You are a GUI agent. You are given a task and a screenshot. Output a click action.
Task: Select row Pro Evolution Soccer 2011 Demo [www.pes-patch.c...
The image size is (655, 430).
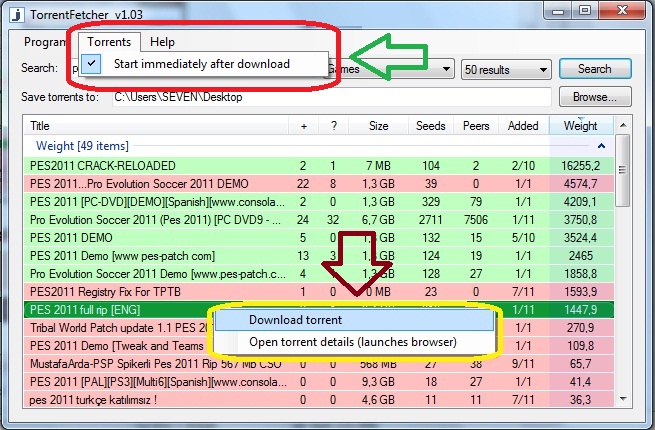point(319,274)
